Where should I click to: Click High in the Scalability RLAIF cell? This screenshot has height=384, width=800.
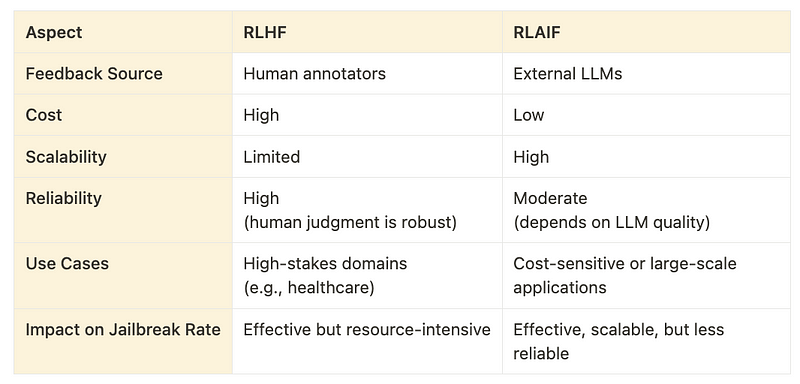pos(531,157)
